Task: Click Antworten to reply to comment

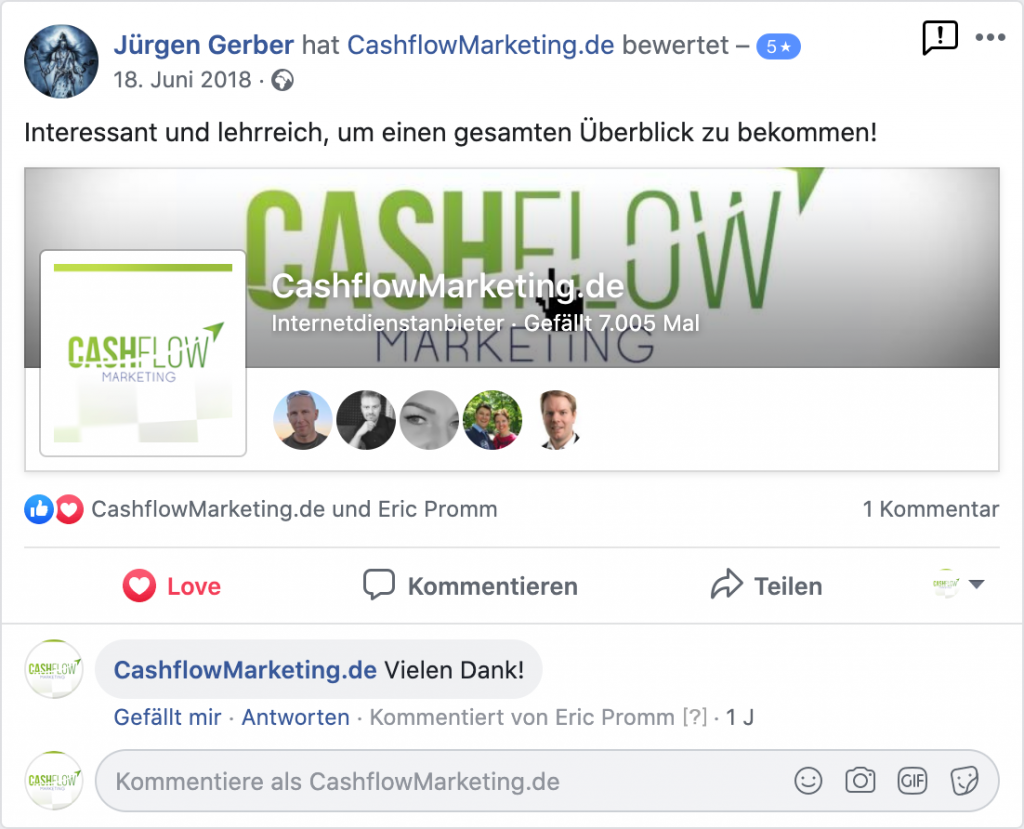Action: pos(296,717)
